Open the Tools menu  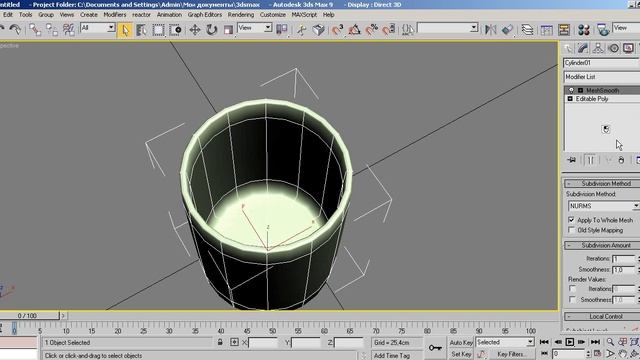coord(25,15)
